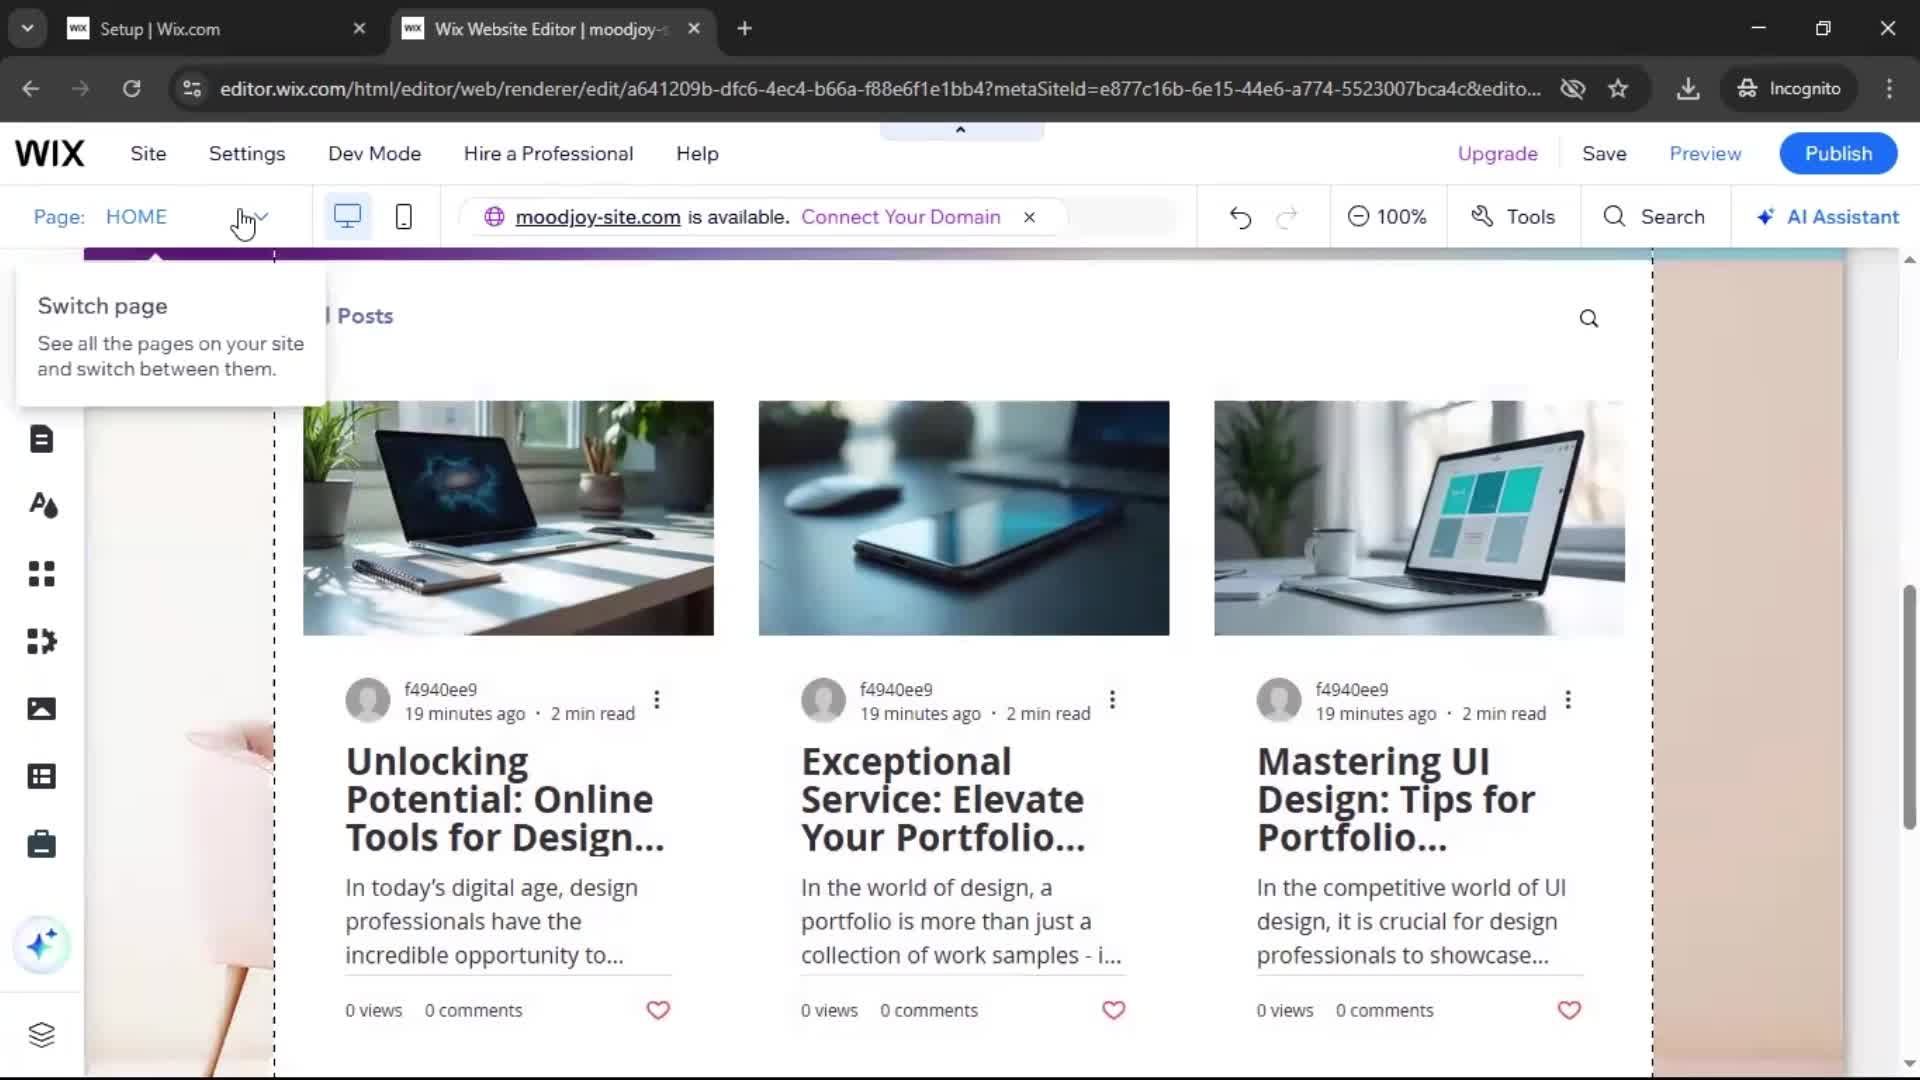Viewport: 1920px width, 1080px height.
Task: Click the blog search magnifier icon
Action: click(x=1589, y=318)
